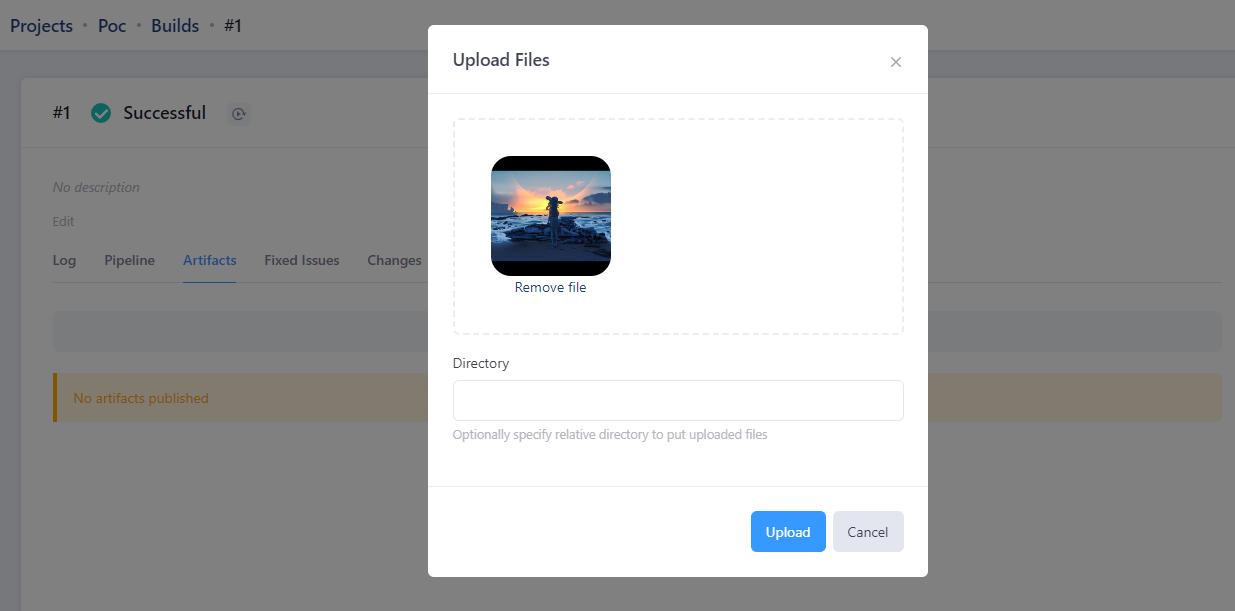Focus the Directory text field
Image resolution: width=1235 pixels, height=611 pixels.
tap(677, 400)
